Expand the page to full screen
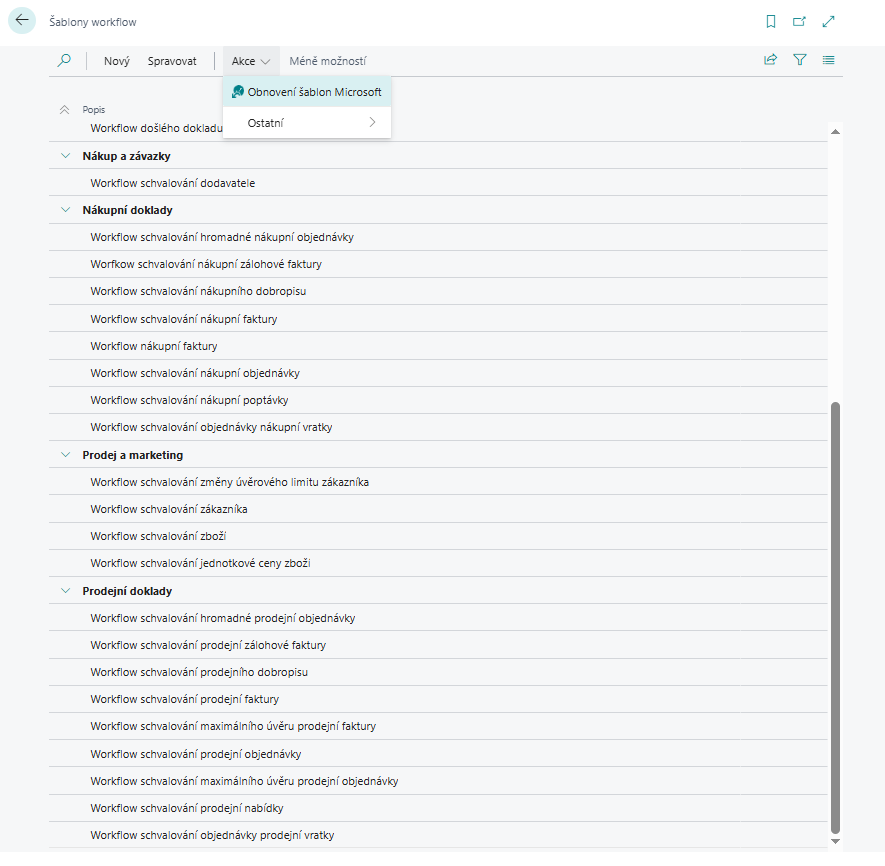 828,21
